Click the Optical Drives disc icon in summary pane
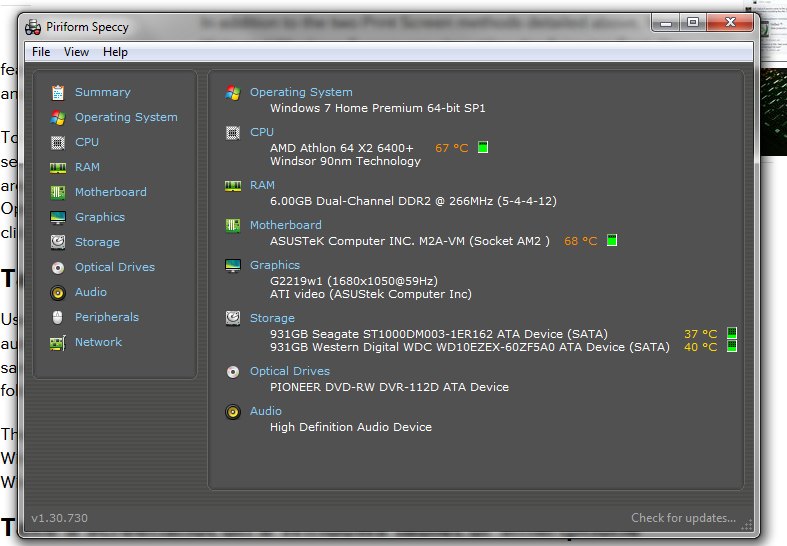Image resolution: width=787 pixels, height=546 pixels. 233,372
